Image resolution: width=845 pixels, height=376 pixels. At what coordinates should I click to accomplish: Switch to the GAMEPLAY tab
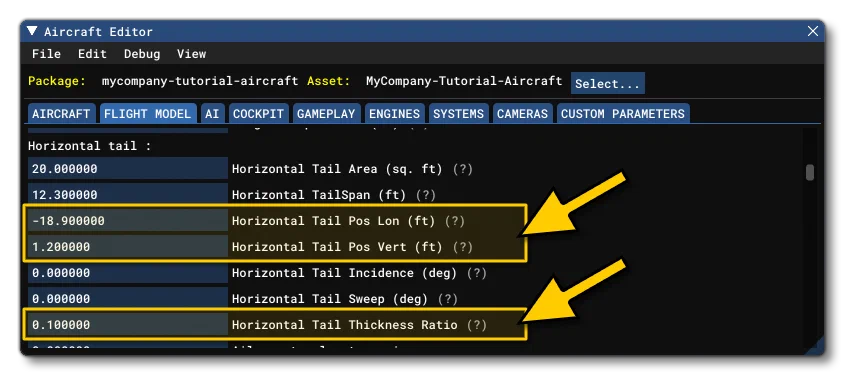[x=326, y=114]
